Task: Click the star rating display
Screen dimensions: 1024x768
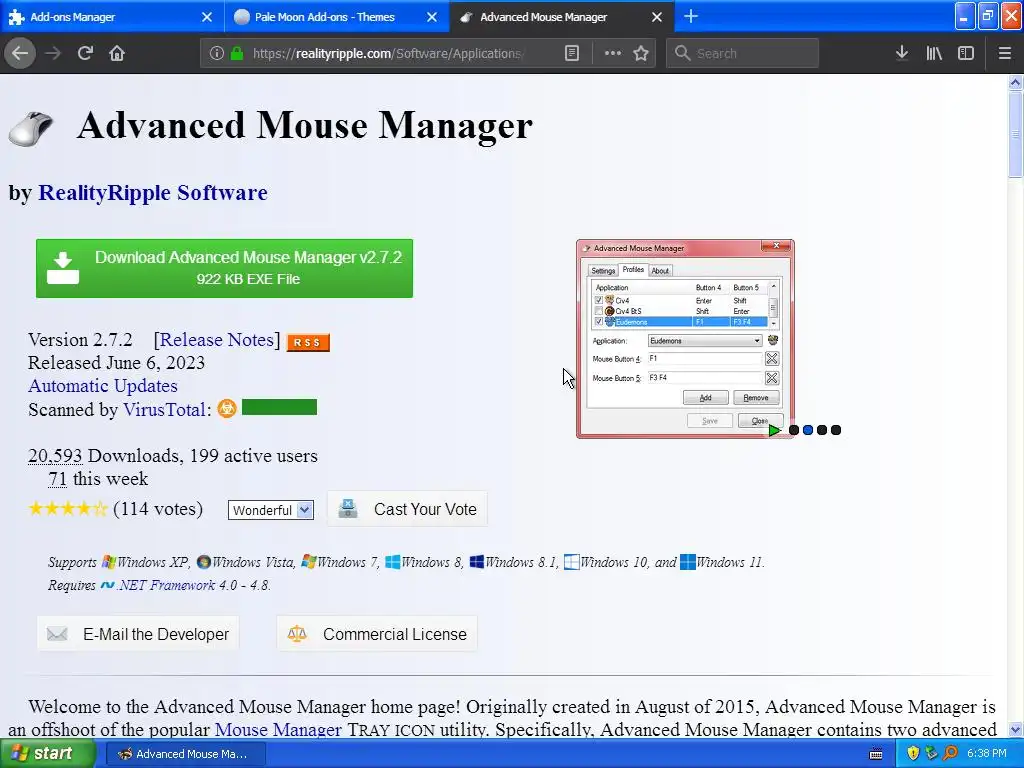Action: pos(68,509)
